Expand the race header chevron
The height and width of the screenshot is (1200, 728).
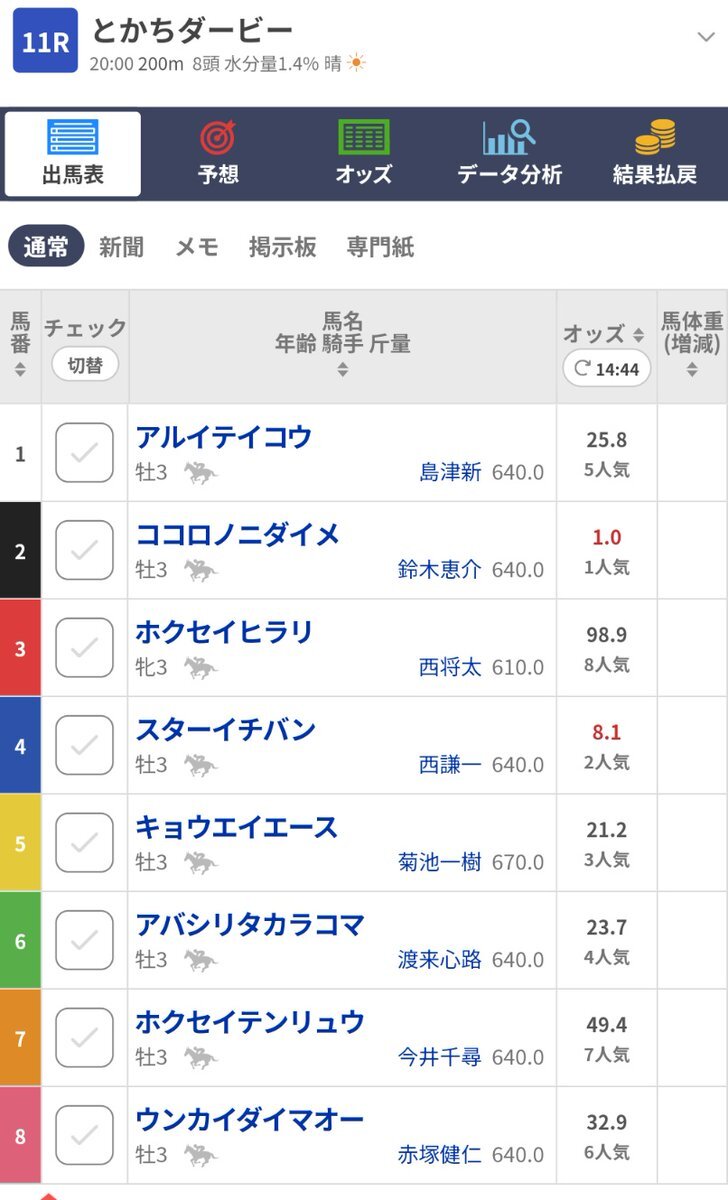click(x=705, y=38)
